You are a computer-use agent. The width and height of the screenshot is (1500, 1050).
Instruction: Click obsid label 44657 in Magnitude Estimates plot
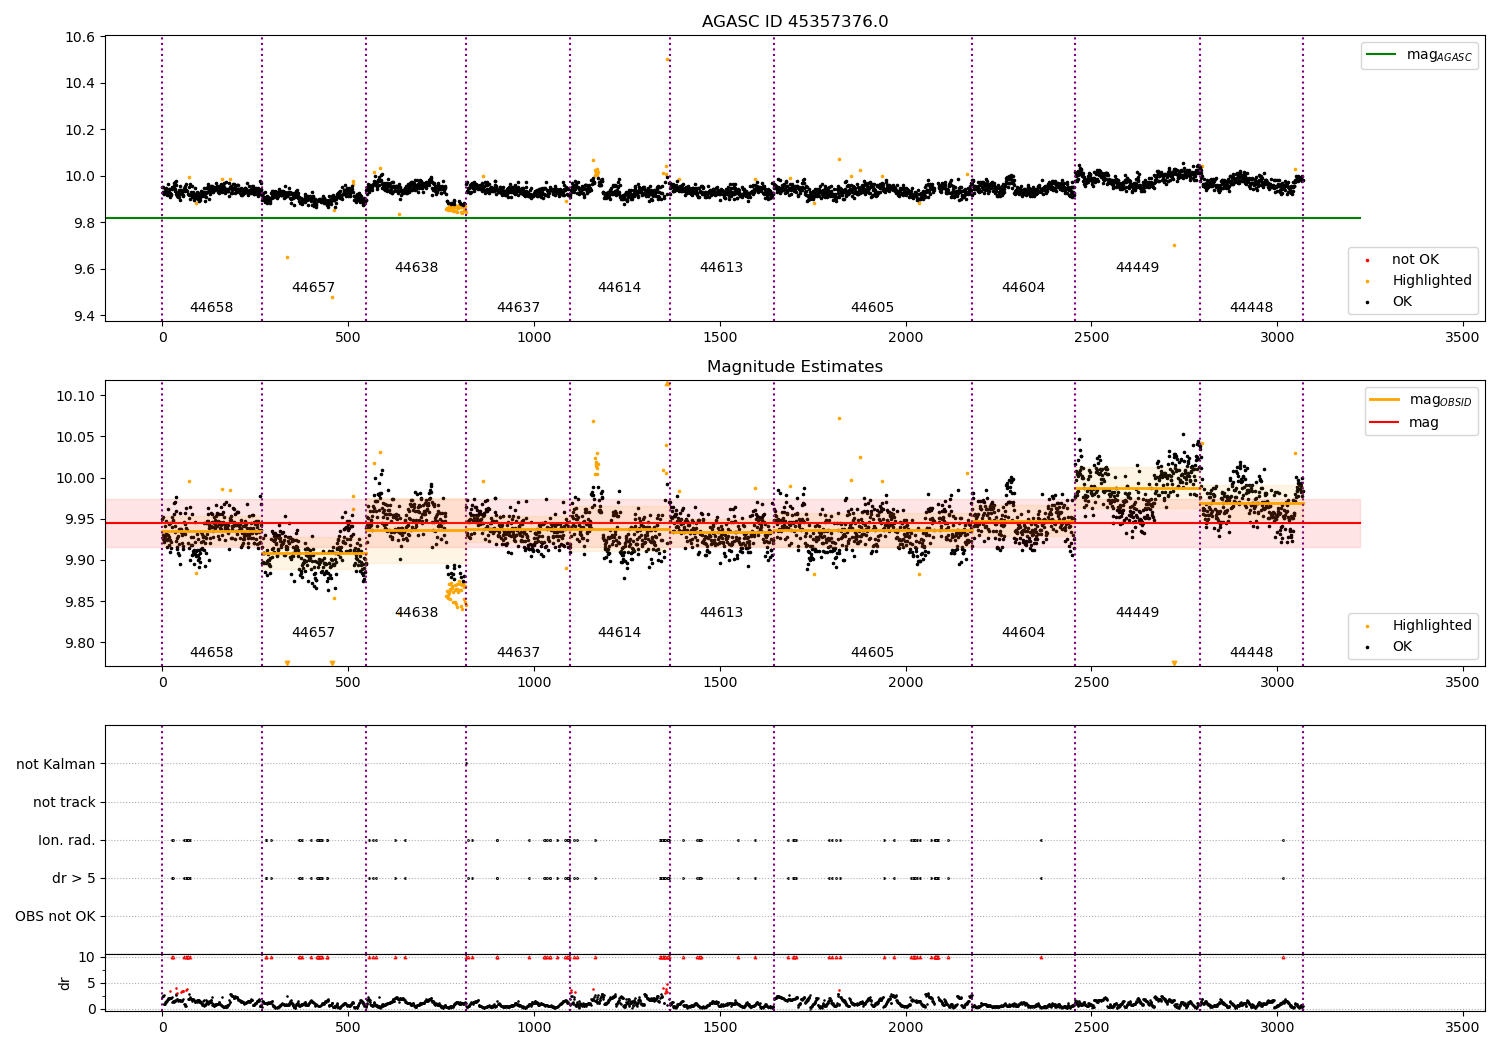pos(313,633)
